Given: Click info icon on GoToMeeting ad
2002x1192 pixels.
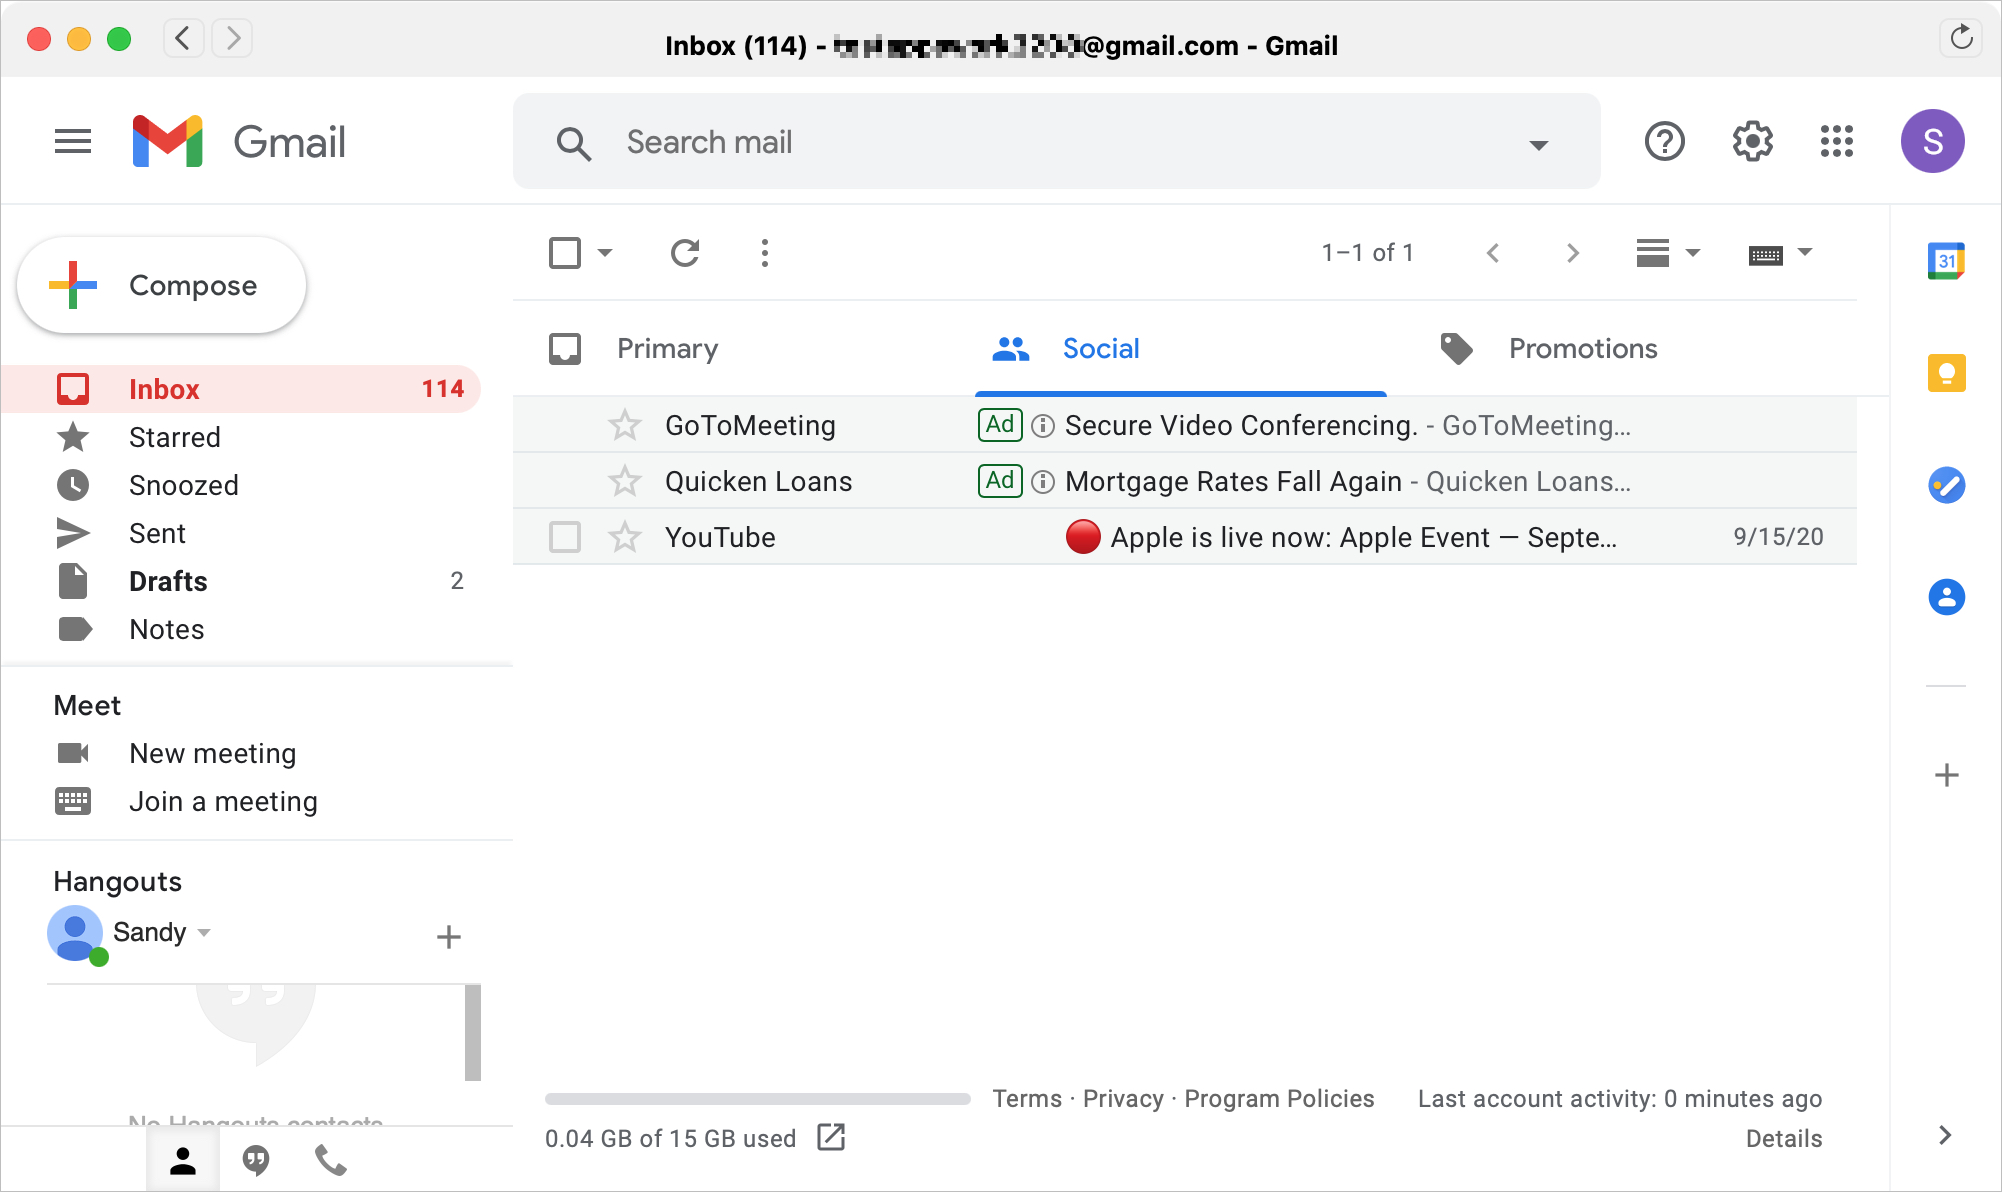Looking at the screenshot, I should 1043,426.
